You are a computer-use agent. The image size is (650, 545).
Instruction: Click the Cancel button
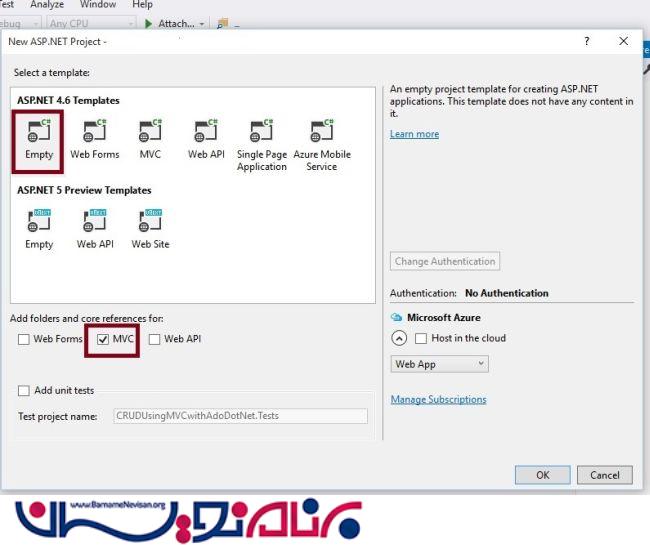(605, 475)
